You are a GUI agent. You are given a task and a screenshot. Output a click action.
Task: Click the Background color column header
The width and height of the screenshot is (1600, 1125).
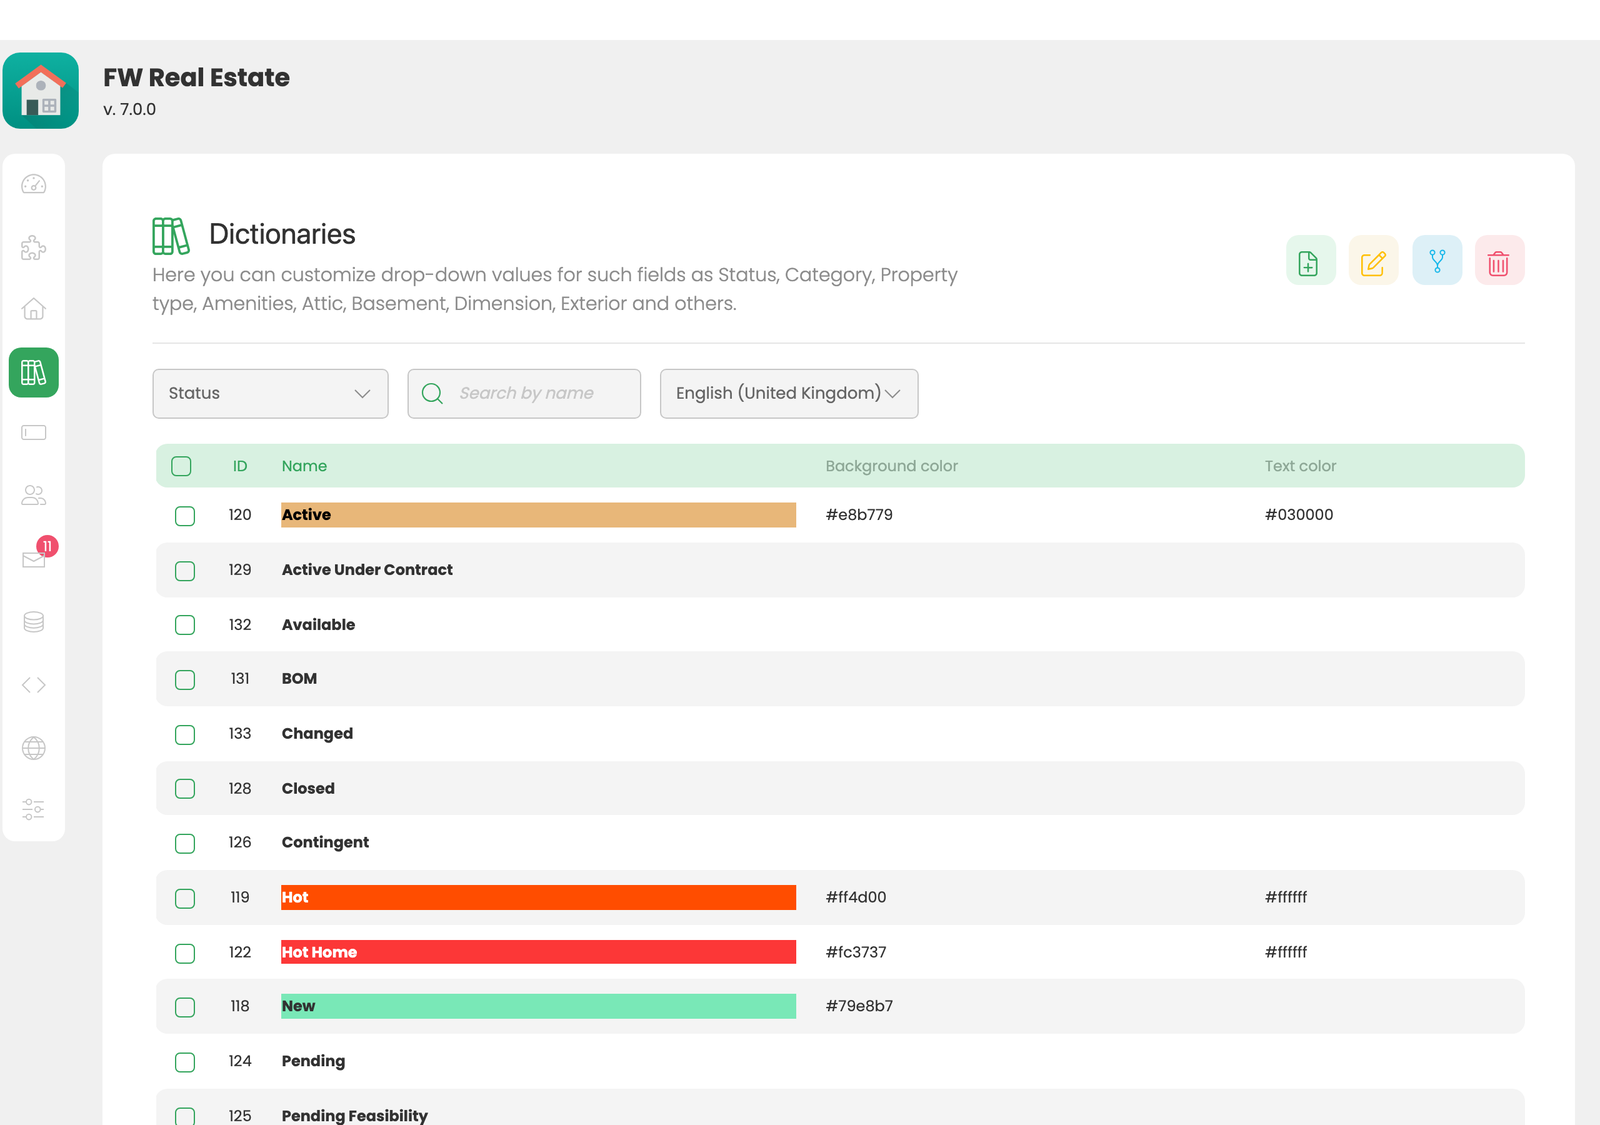click(x=892, y=466)
